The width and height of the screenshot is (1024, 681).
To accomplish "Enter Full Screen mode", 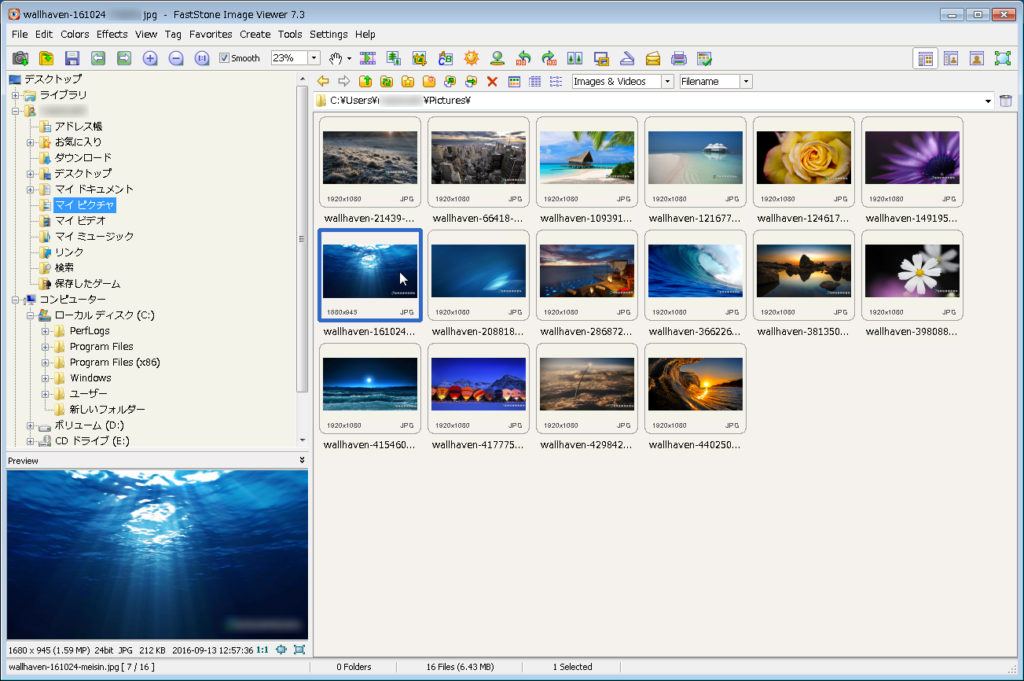I will 1002,59.
